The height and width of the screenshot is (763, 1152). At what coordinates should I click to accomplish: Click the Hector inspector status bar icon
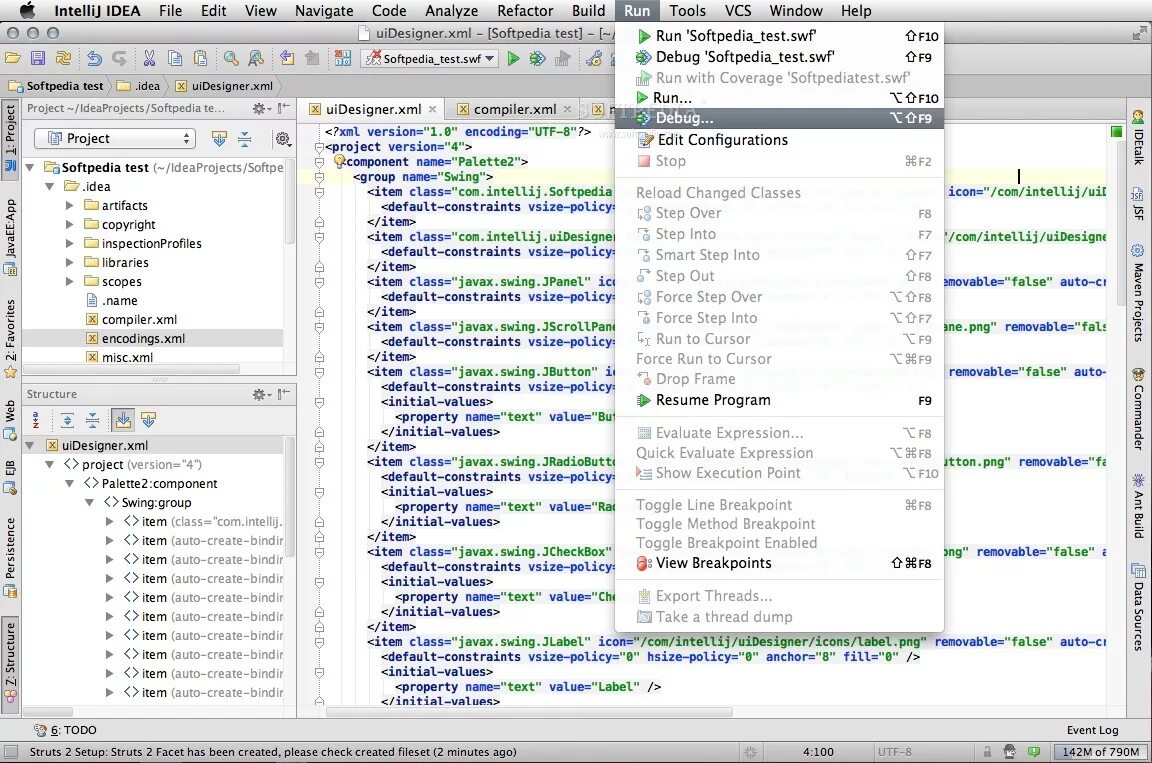coord(1009,751)
